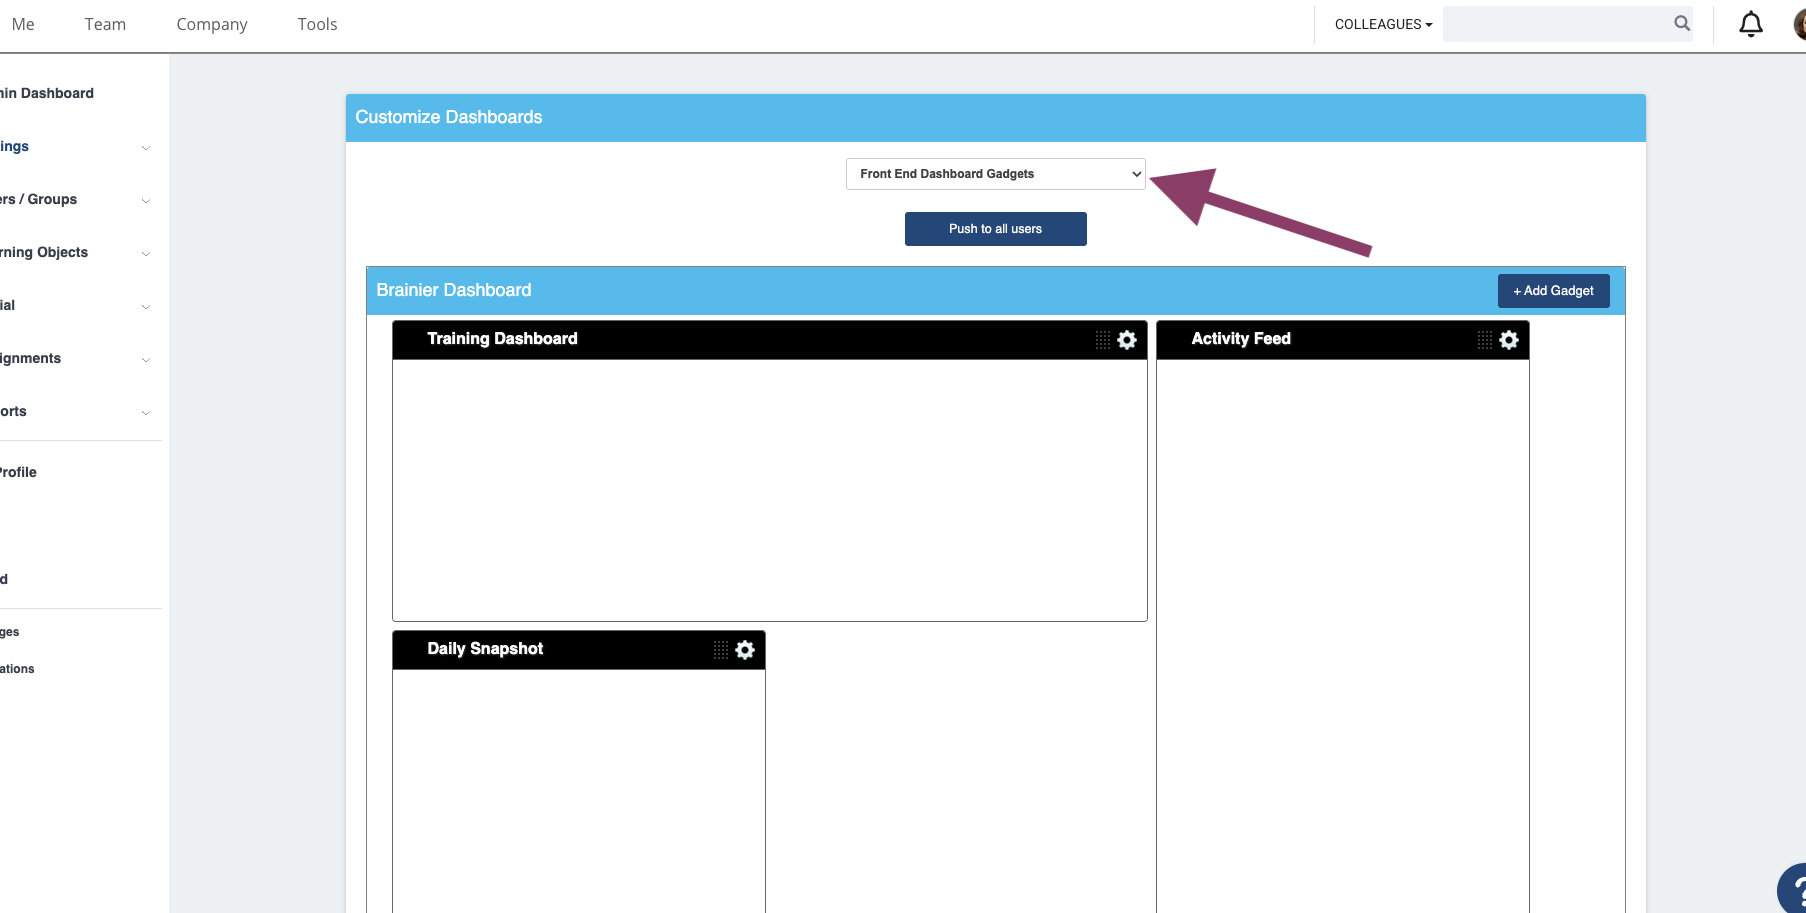Click Learning Objects sidebar label
The width and height of the screenshot is (1806, 913).
click(44, 252)
